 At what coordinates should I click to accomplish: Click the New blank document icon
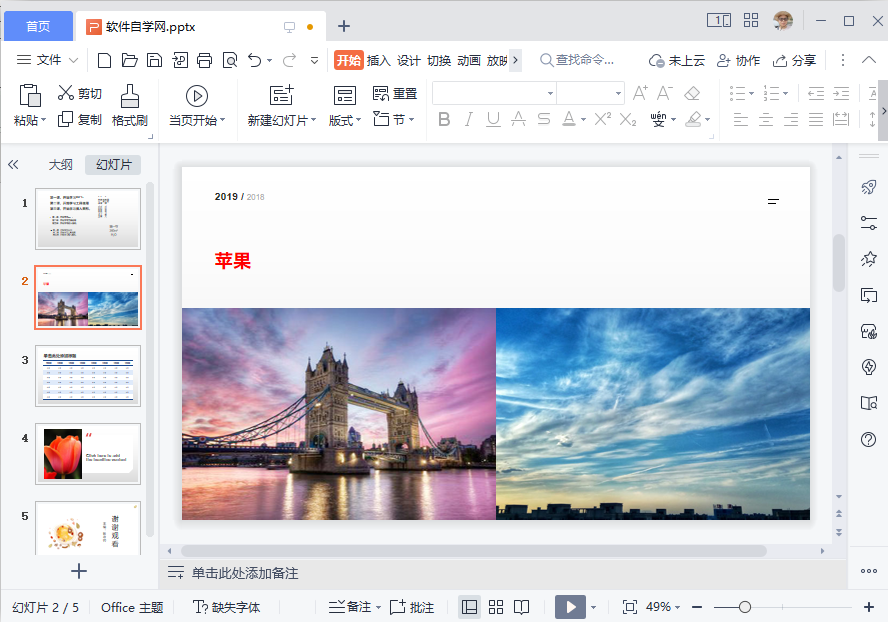[x=104, y=60]
